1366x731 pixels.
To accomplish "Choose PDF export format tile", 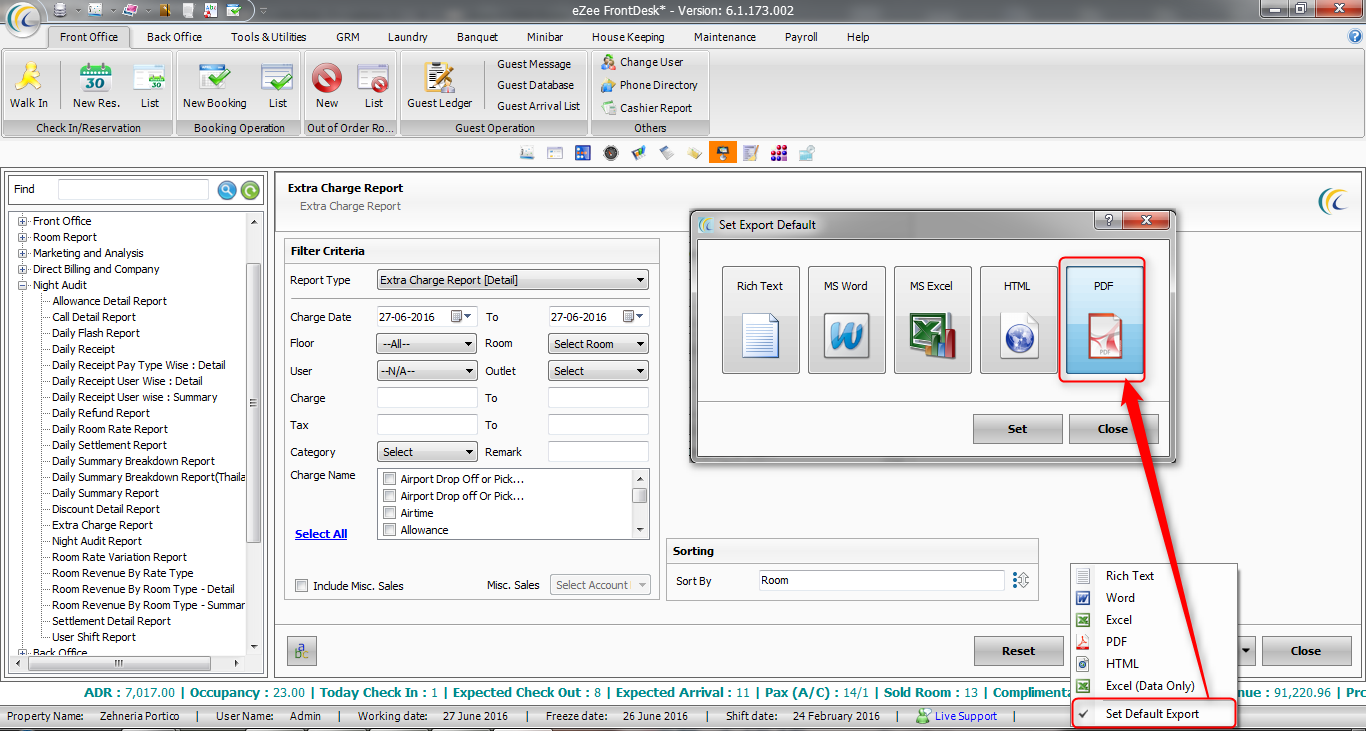I will (1105, 320).
